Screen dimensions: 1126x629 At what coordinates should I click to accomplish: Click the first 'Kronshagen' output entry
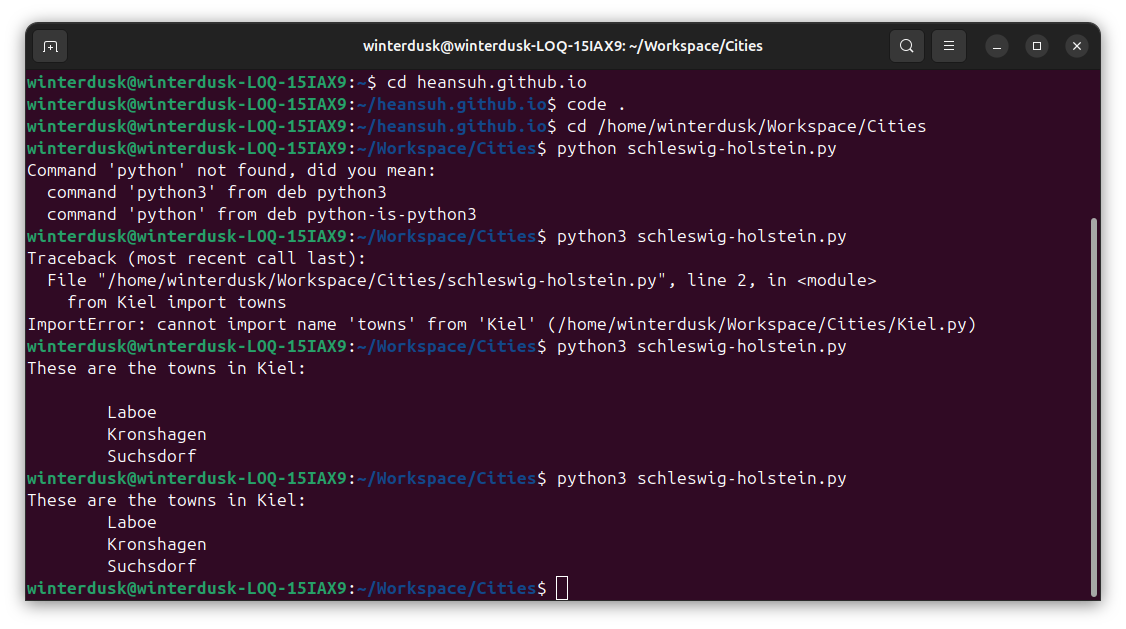click(157, 434)
